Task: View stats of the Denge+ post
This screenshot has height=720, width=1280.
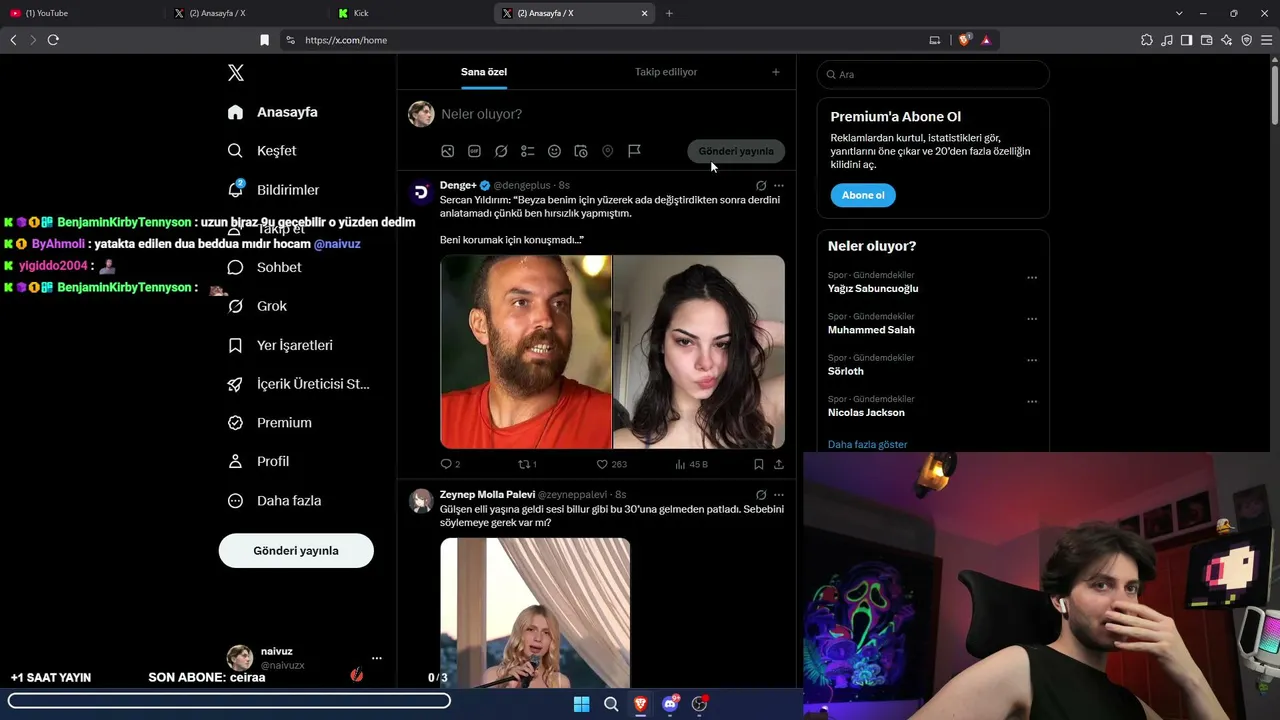Action: pos(691,464)
